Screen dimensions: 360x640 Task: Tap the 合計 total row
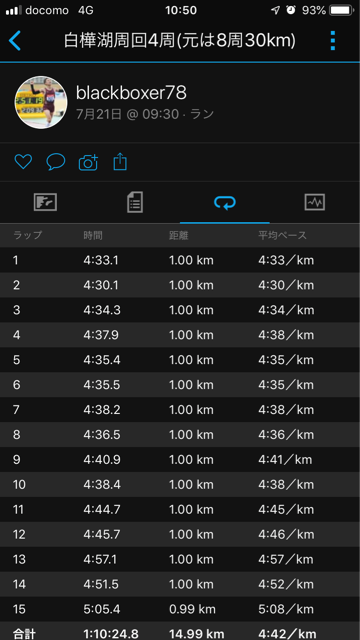tap(180, 631)
